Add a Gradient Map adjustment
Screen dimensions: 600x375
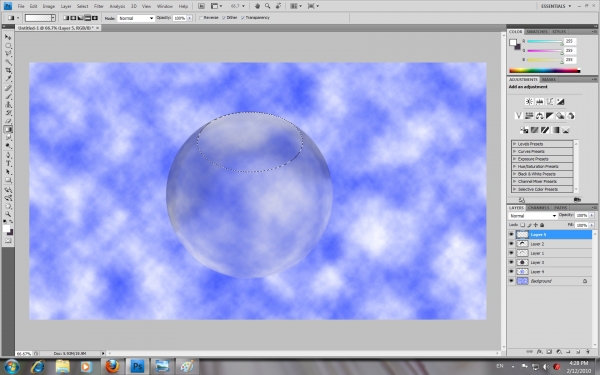click(x=555, y=130)
